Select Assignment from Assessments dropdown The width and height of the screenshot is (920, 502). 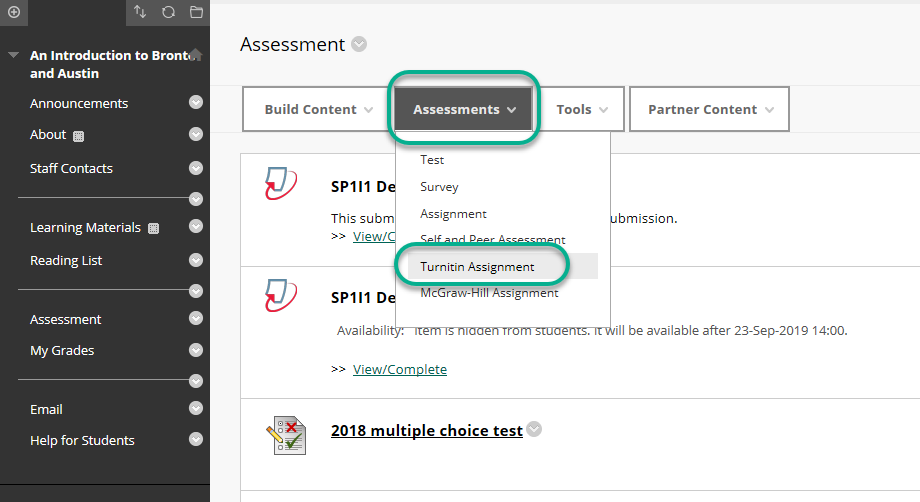(x=453, y=214)
